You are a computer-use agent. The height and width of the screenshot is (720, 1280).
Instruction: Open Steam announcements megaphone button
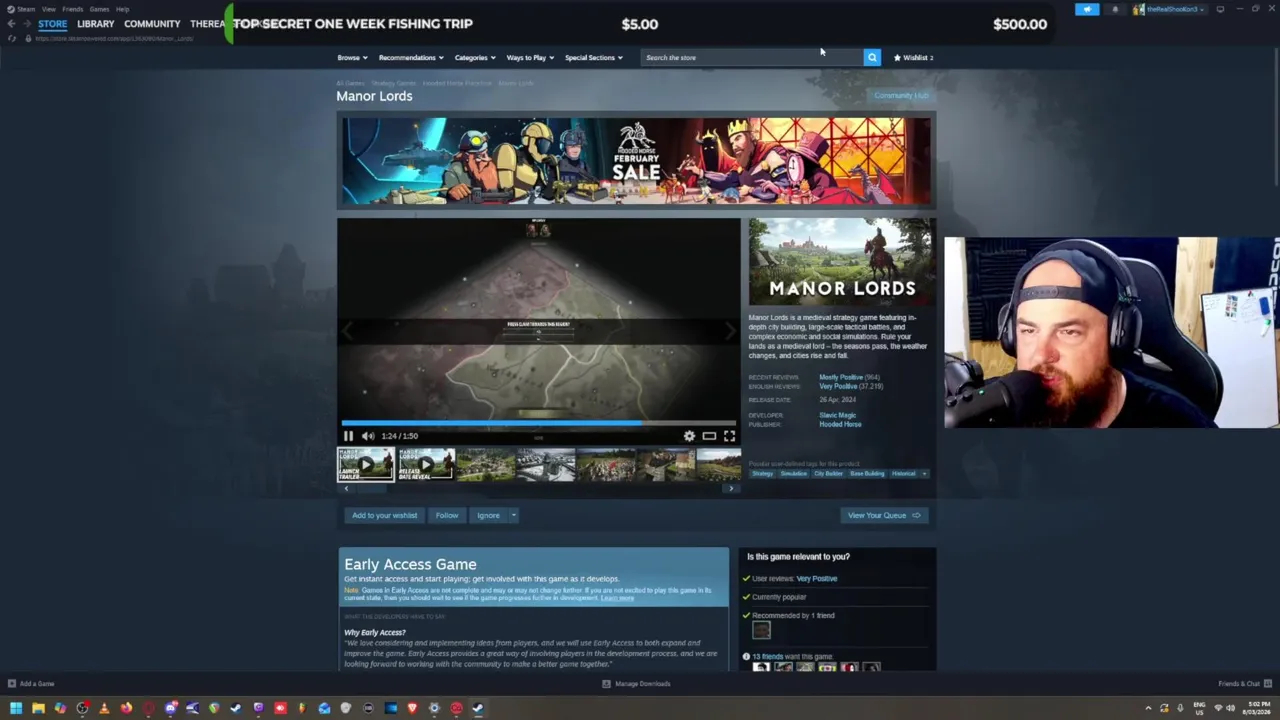point(1087,9)
